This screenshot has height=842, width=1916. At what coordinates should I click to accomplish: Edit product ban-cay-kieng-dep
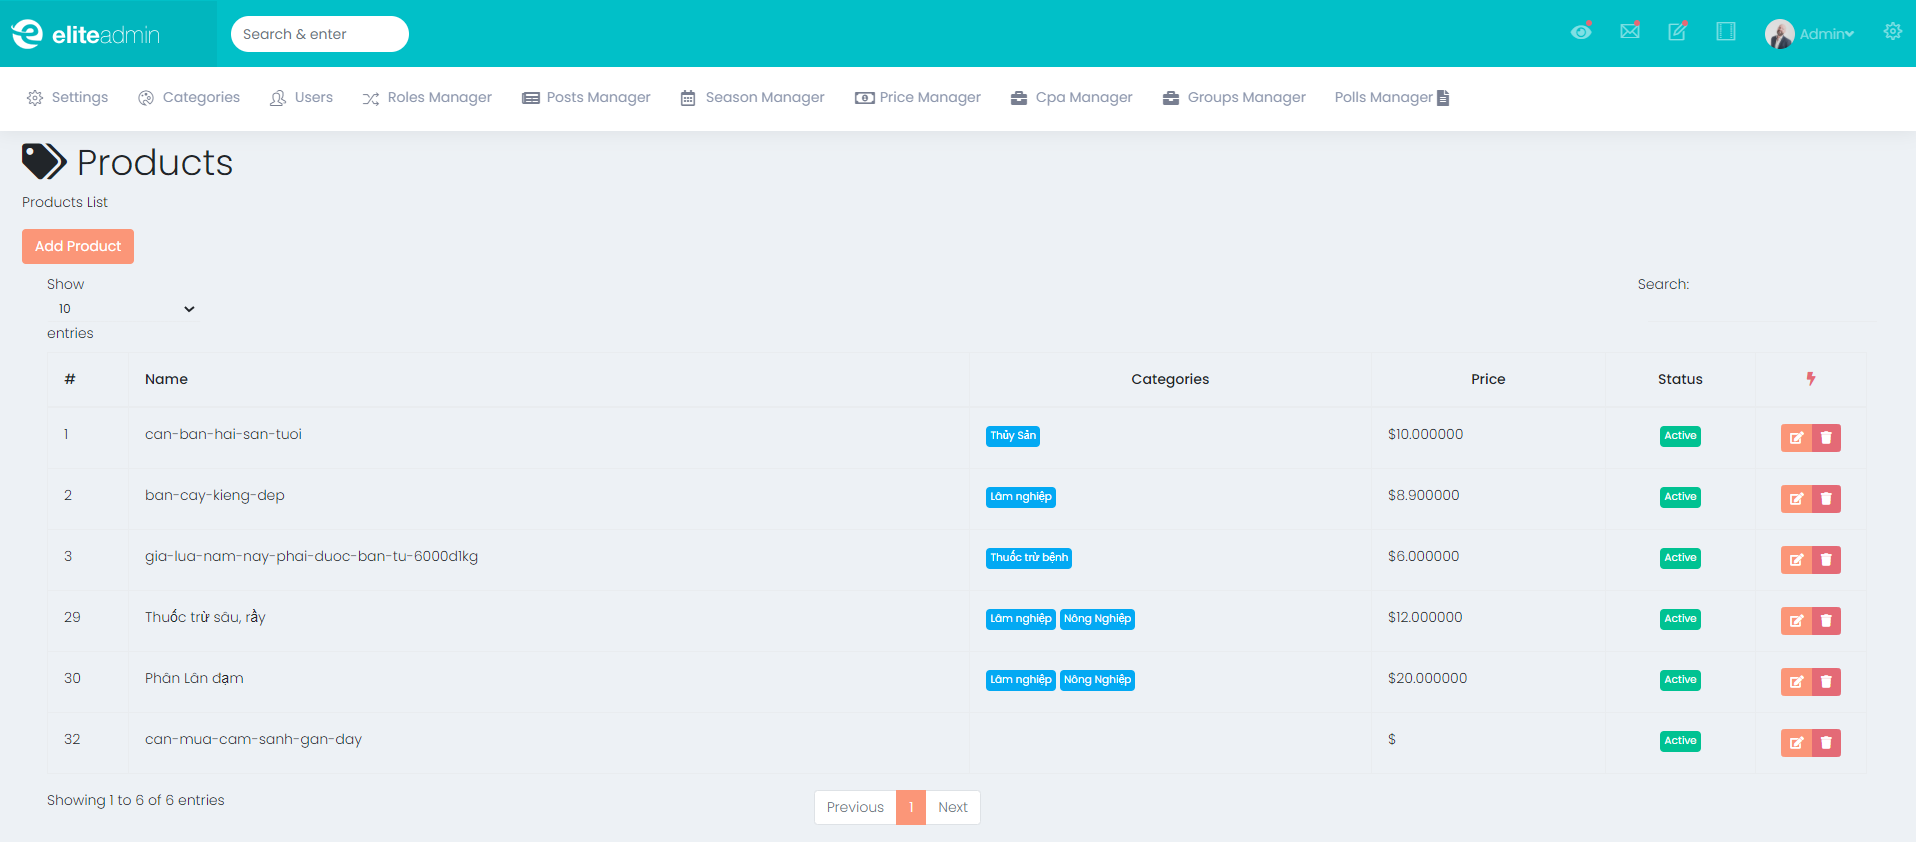[1796, 499]
